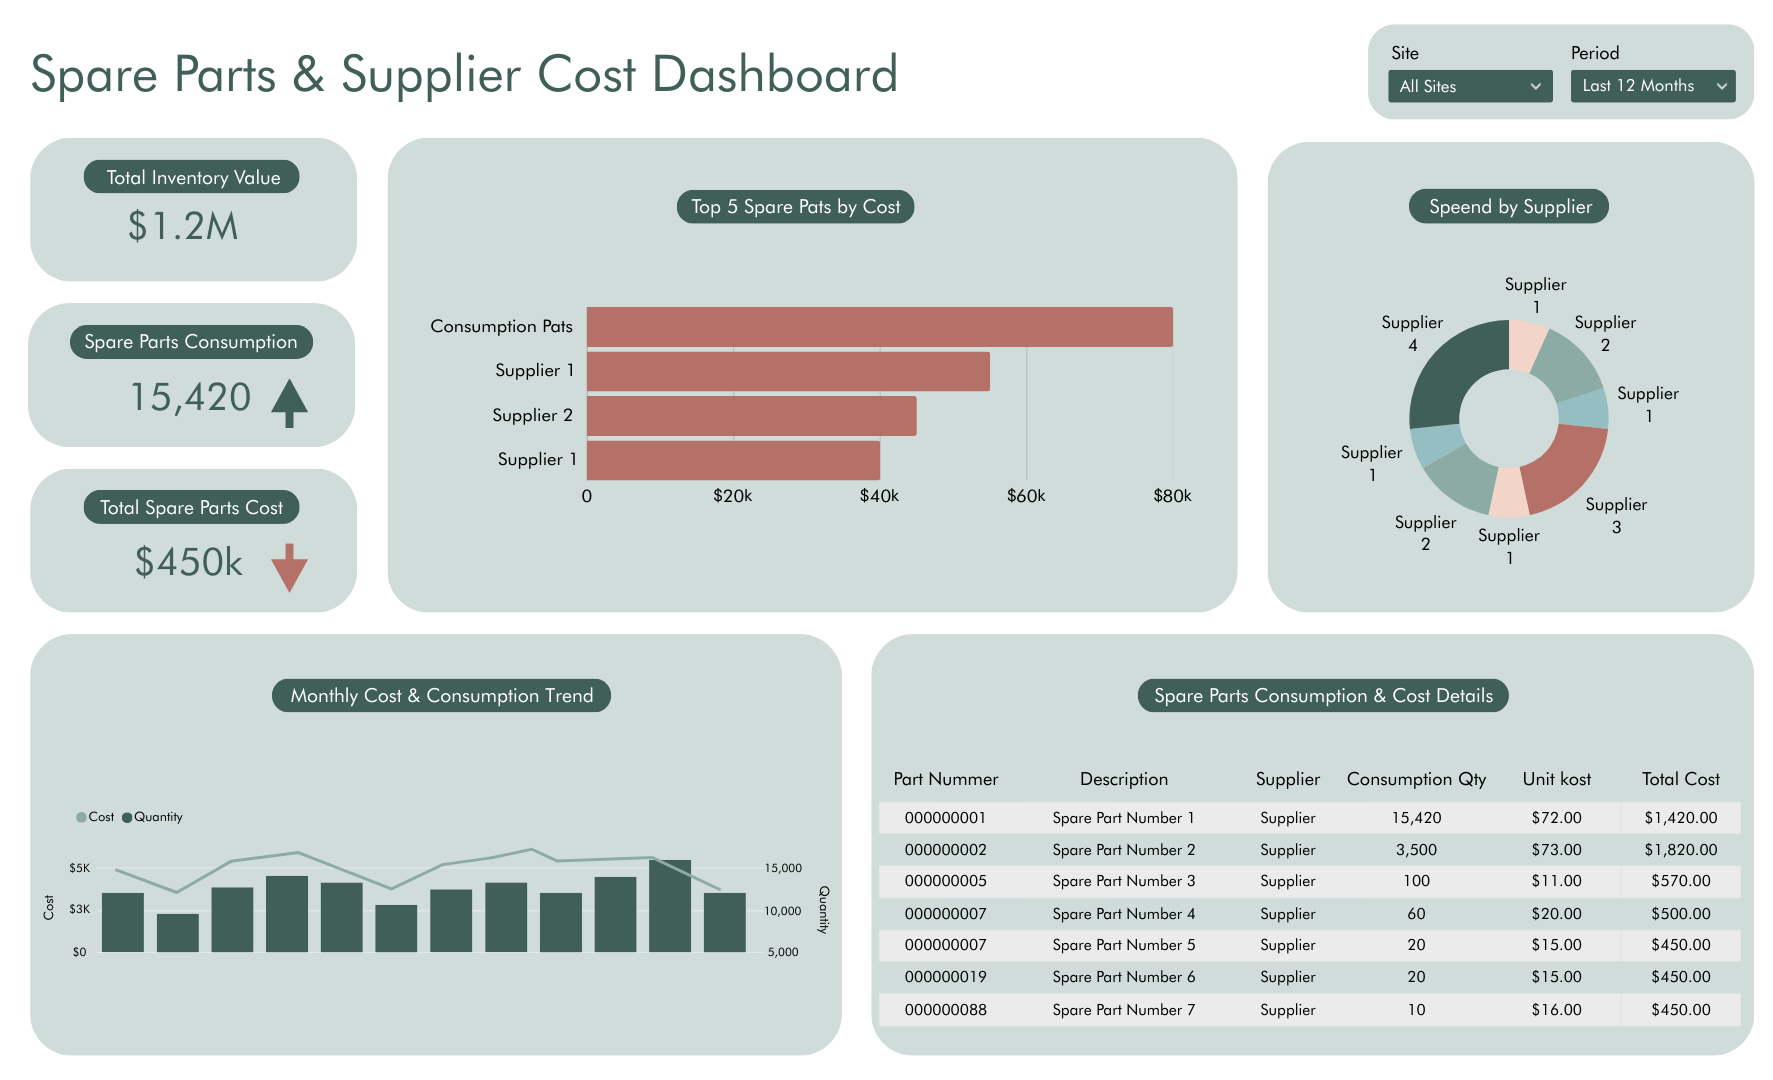This screenshot has width=1773, height=1080.
Task: Click the Cost legend marker dot
Action: click(81, 818)
